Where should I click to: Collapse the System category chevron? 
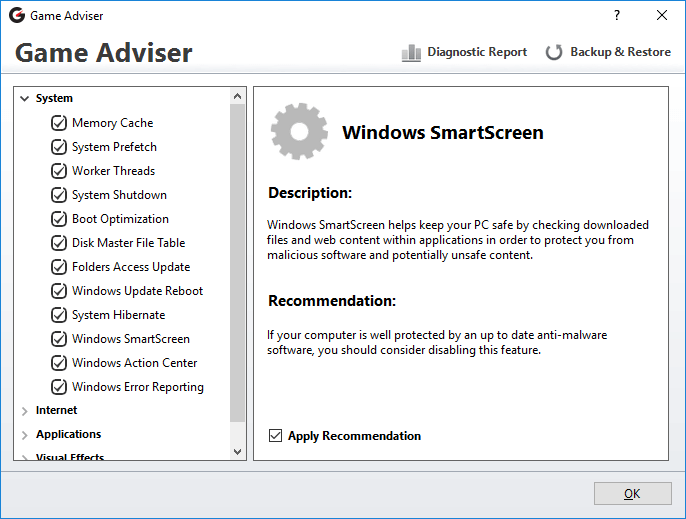pos(24,98)
